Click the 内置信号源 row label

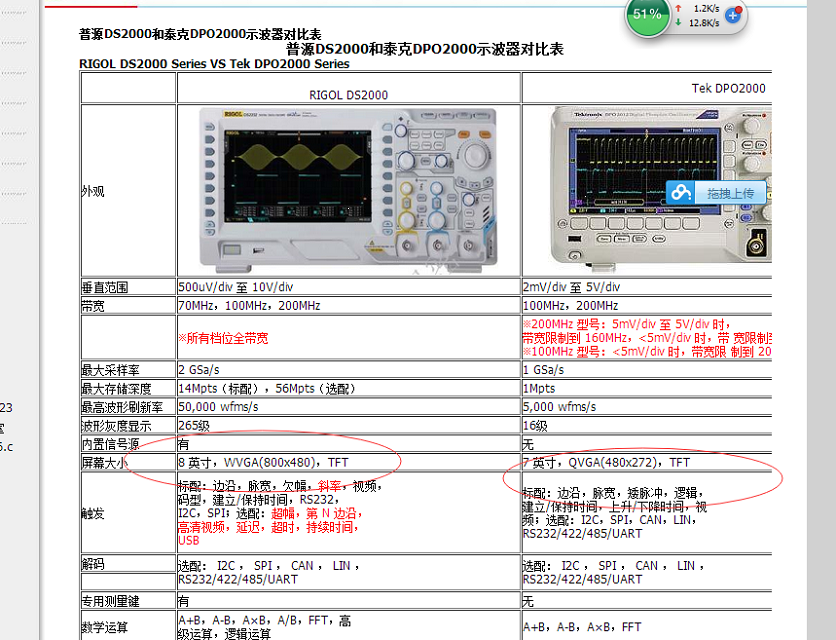[110, 444]
